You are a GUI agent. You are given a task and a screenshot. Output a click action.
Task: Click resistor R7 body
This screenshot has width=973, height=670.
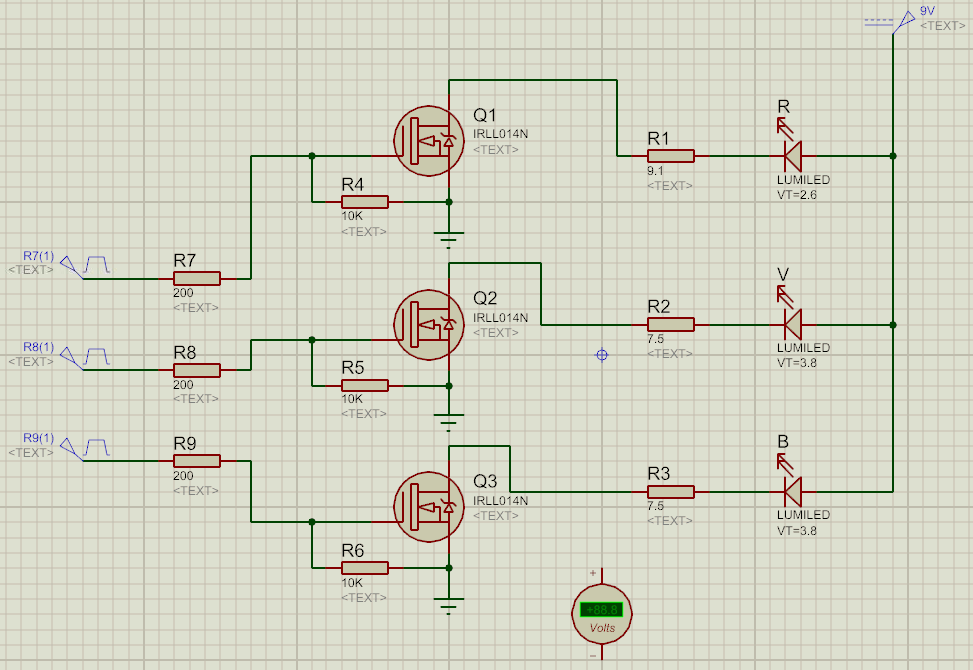(197, 279)
